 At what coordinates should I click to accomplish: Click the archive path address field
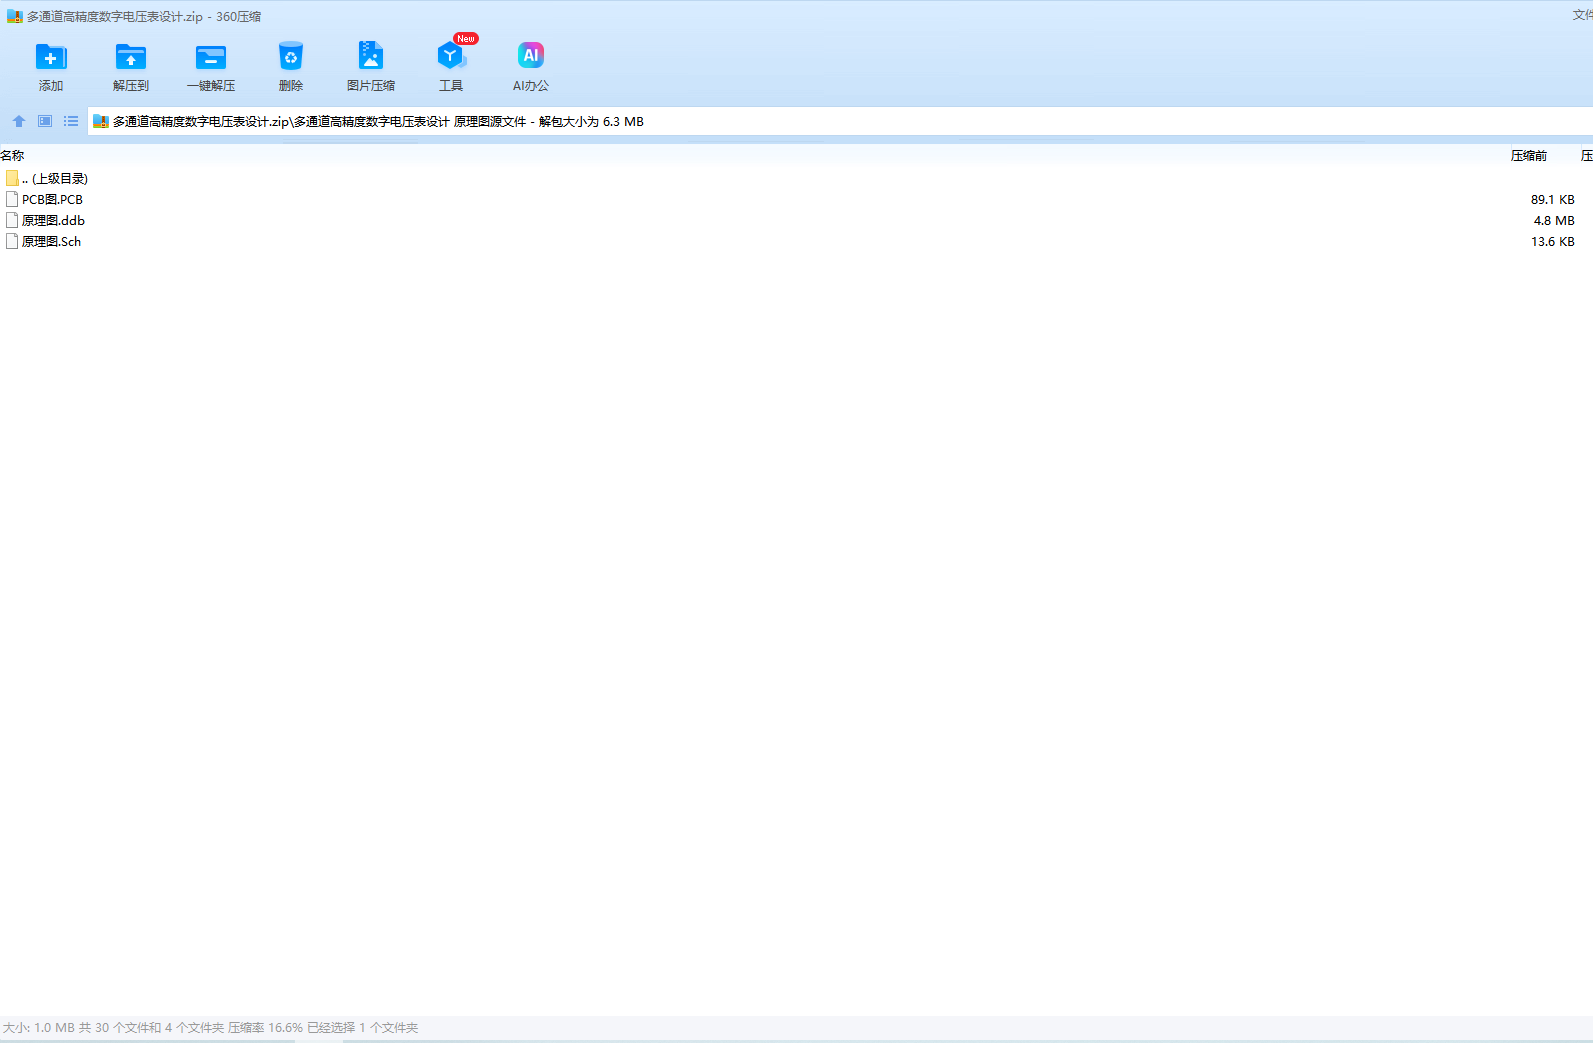pos(840,121)
